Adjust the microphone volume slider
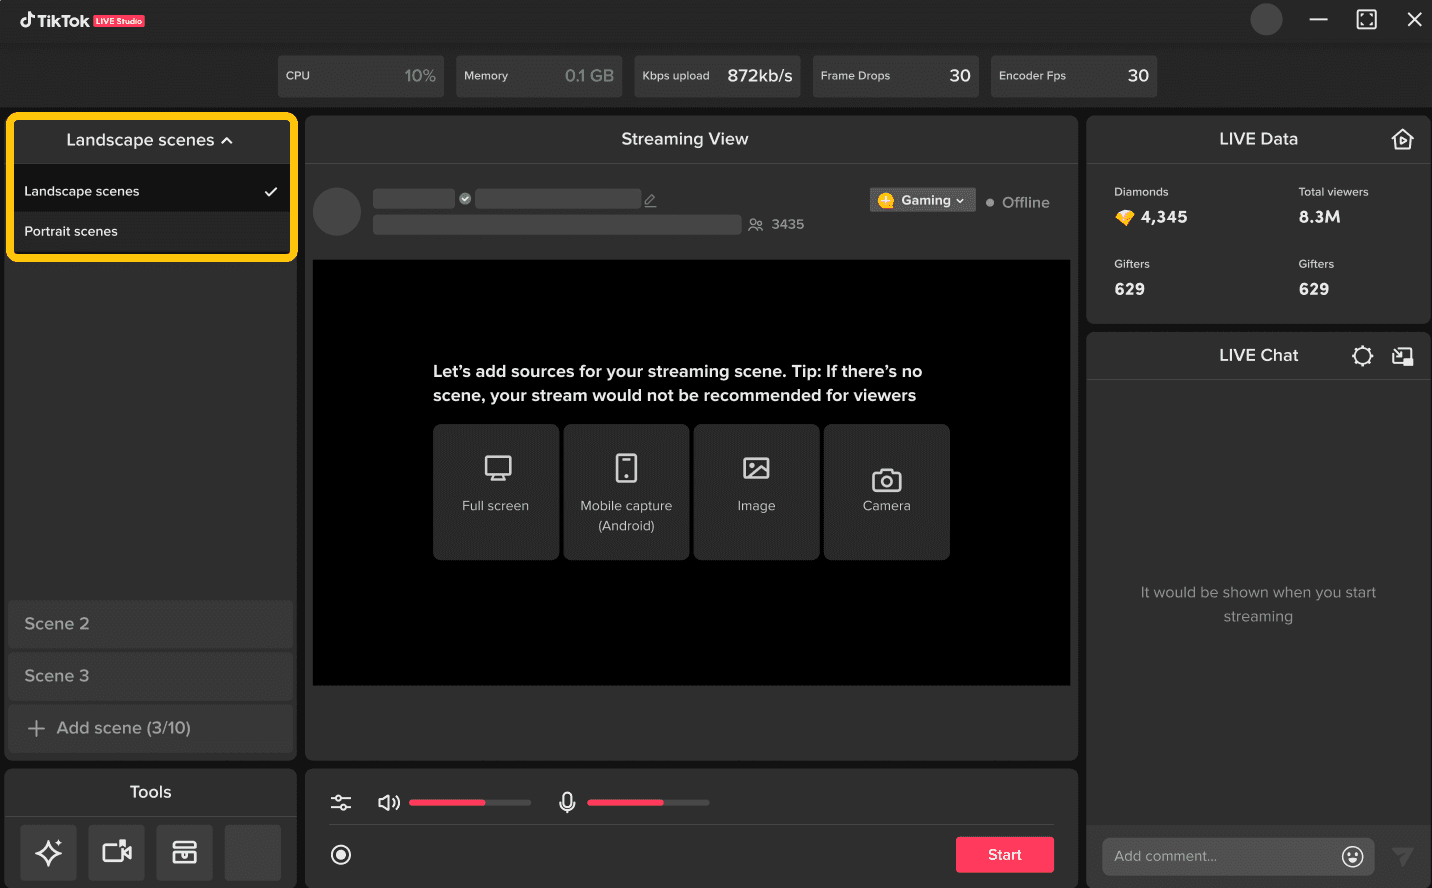 [648, 802]
